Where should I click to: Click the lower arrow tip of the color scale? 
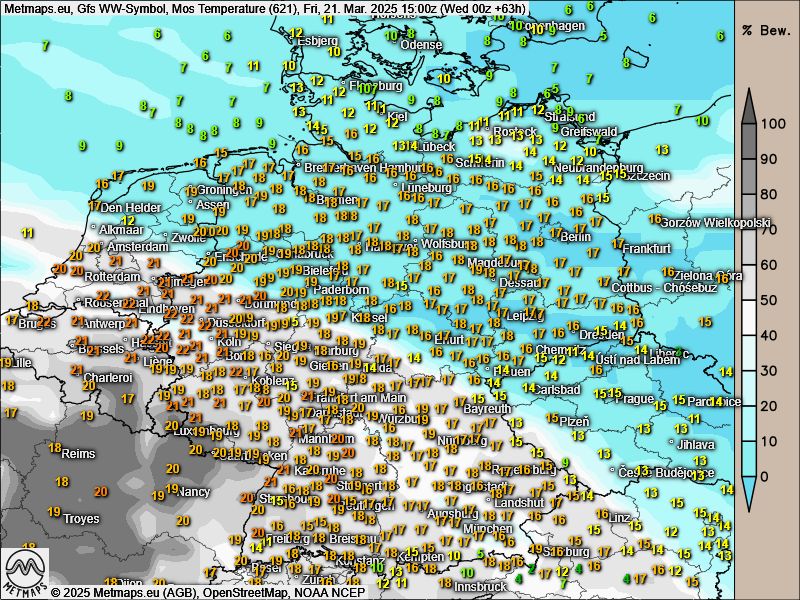click(748, 498)
